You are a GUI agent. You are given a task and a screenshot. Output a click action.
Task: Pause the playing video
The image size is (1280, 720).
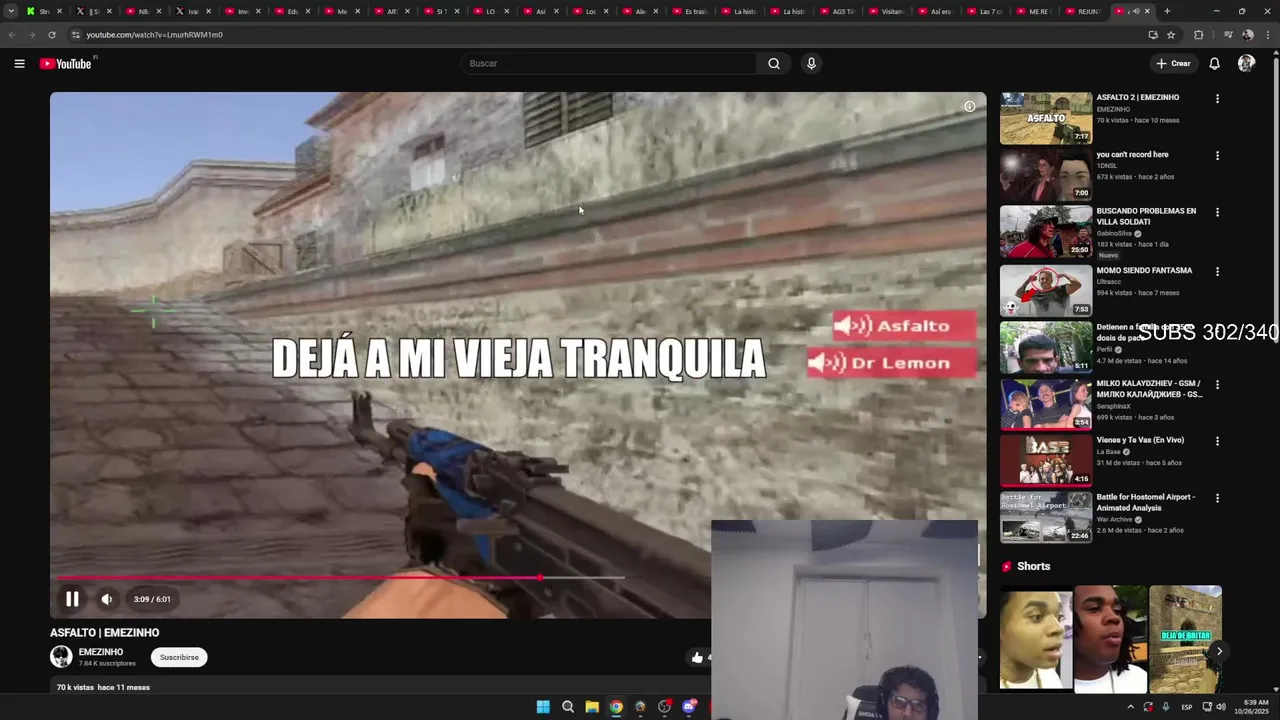pyautogui.click(x=72, y=599)
